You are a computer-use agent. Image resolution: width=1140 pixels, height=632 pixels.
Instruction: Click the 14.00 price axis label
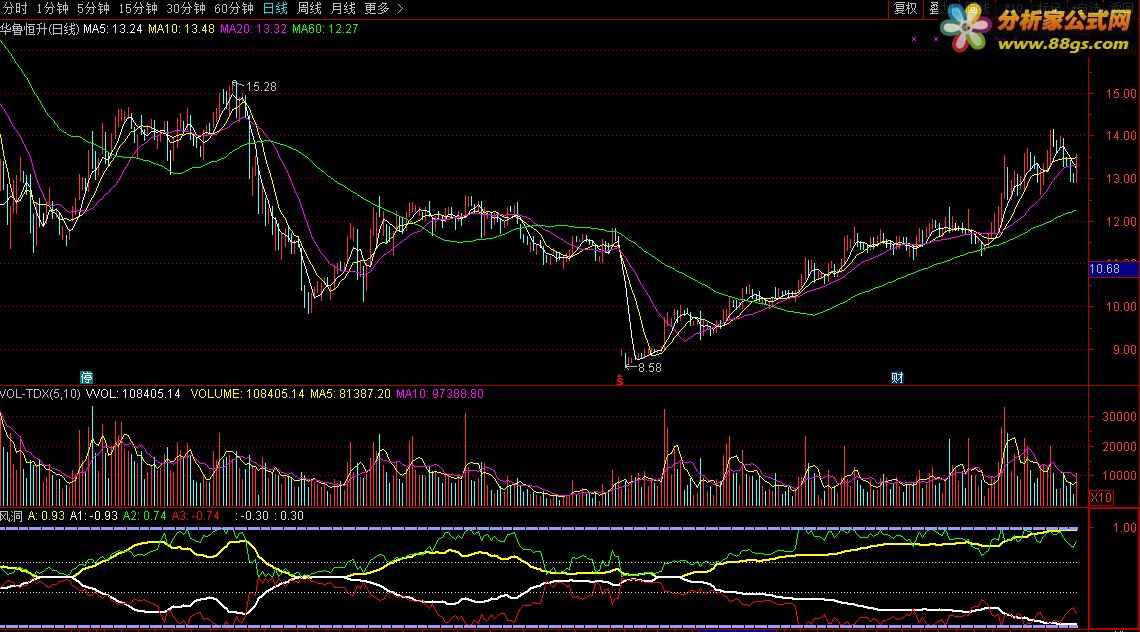coord(1120,135)
